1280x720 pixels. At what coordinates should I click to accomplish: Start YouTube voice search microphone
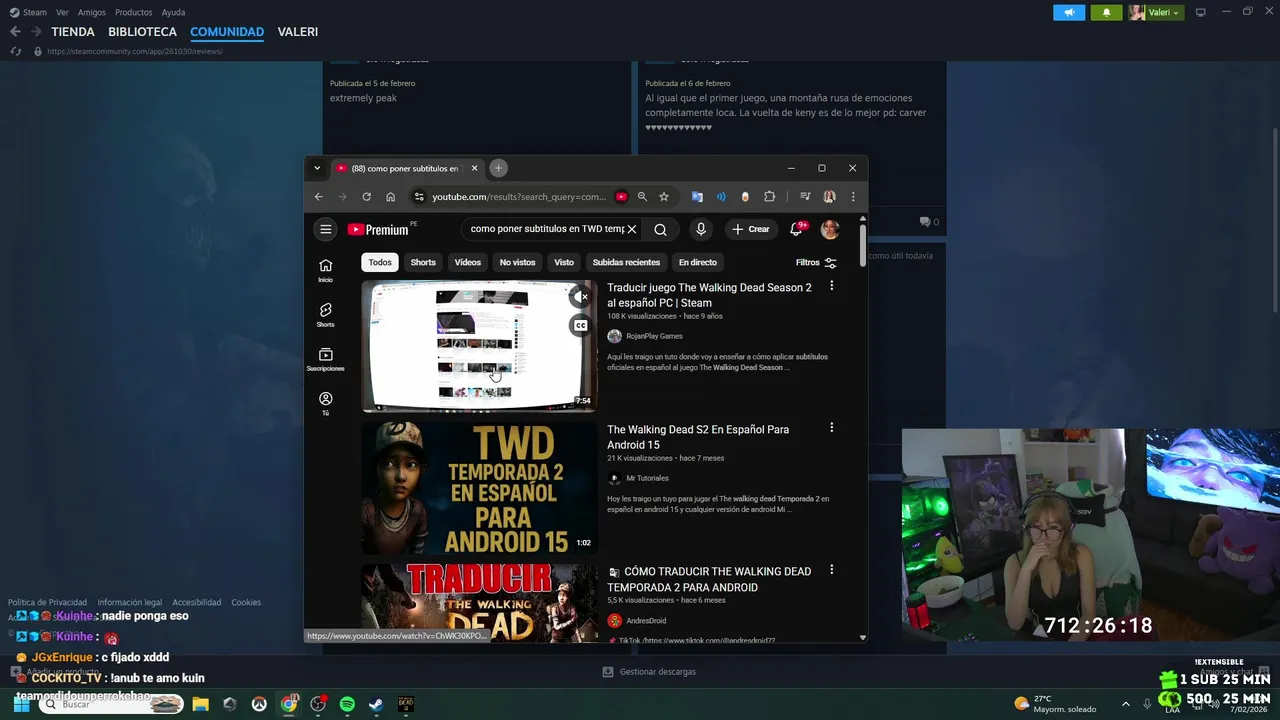tap(701, 229)
